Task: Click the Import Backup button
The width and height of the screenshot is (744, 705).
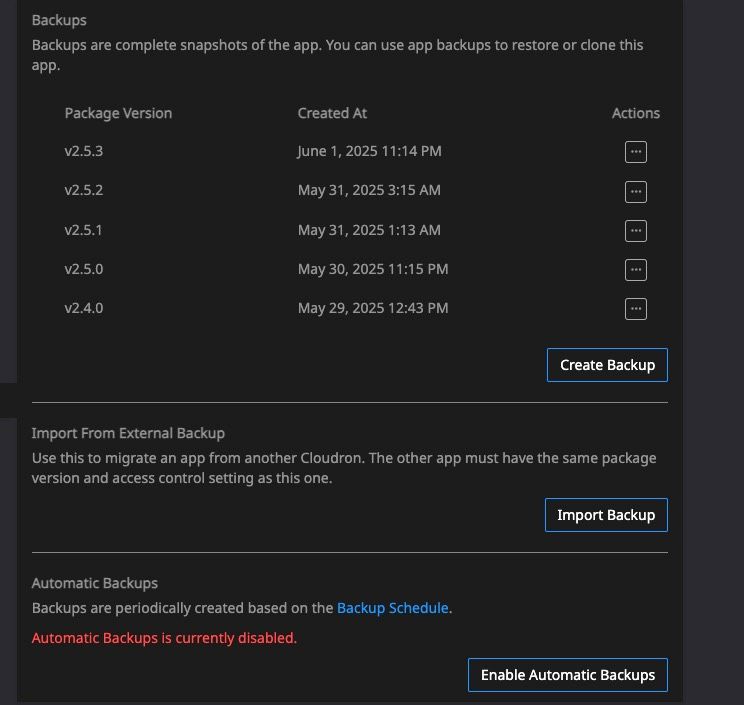Action: (x=606, y=515)
